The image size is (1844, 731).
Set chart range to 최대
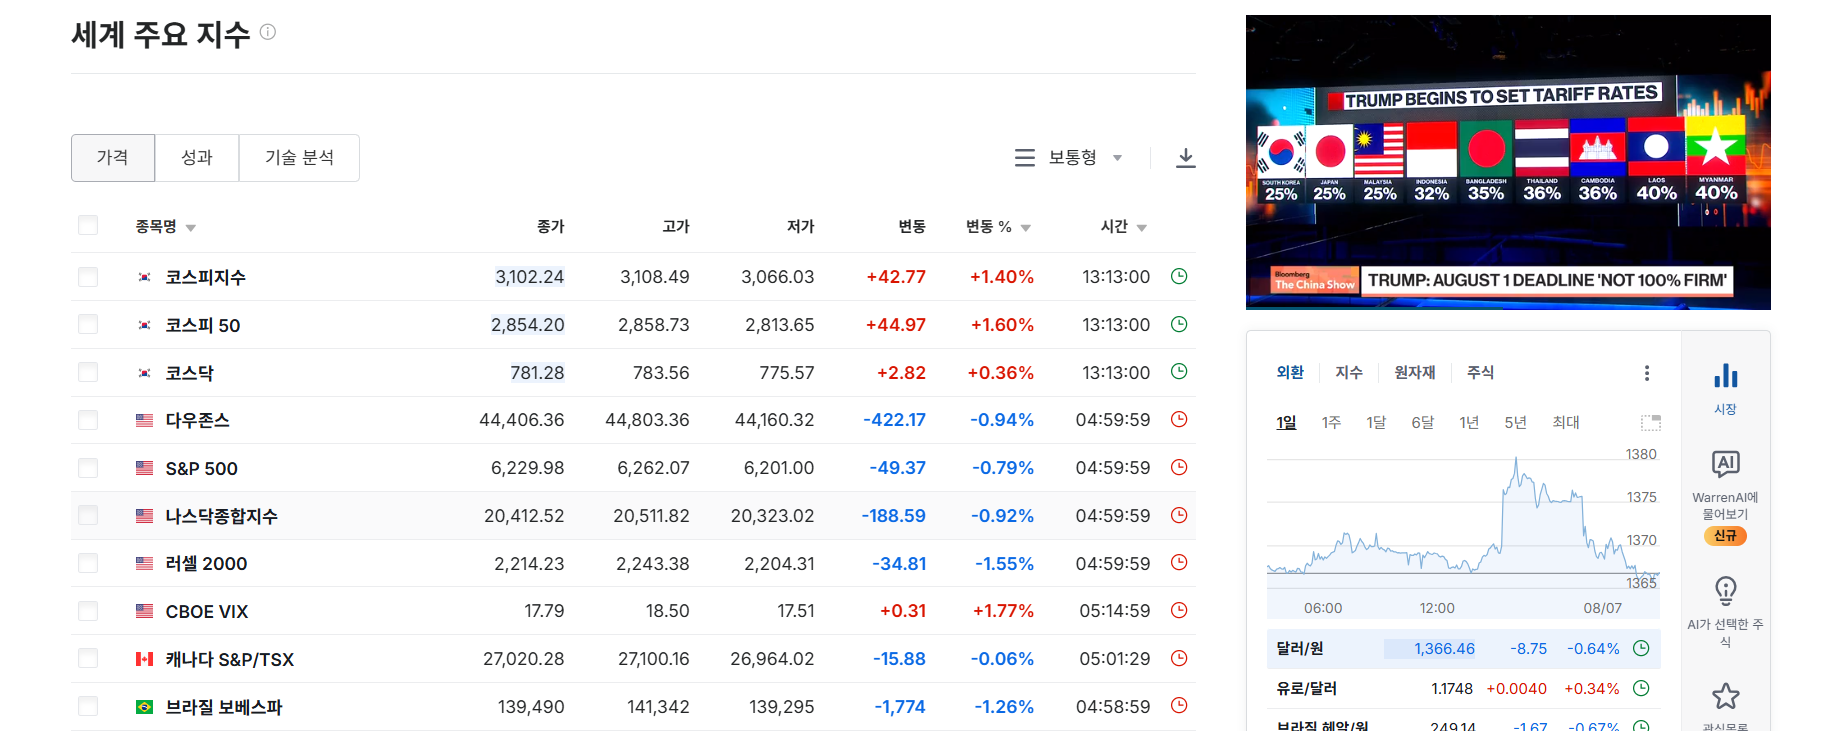[x=1566, y=422]
